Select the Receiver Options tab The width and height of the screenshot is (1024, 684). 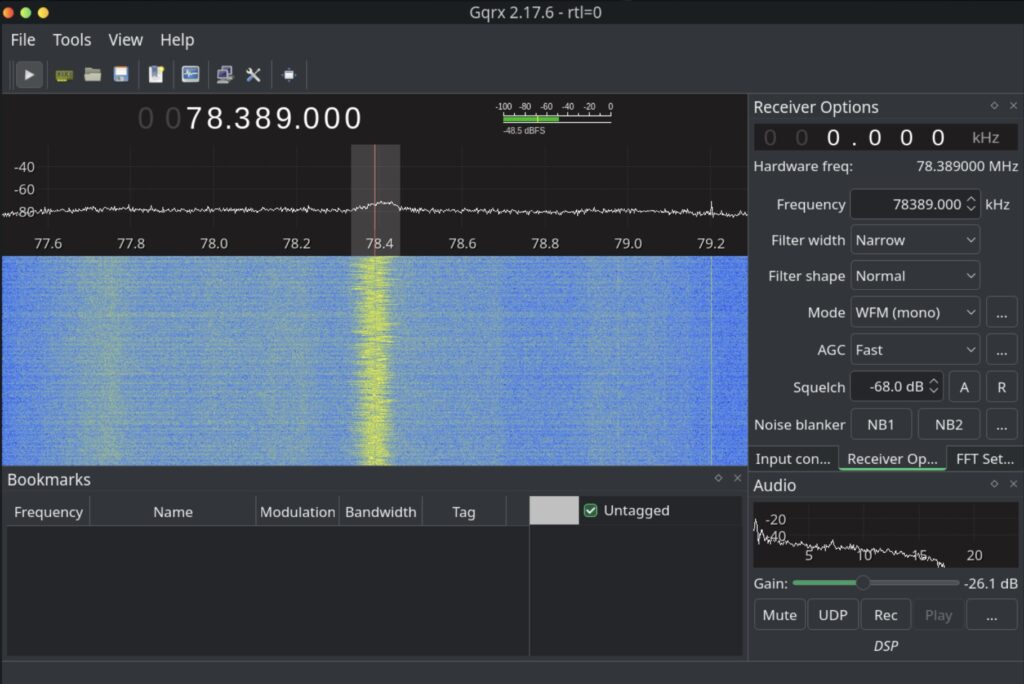(x=892, y=459)
